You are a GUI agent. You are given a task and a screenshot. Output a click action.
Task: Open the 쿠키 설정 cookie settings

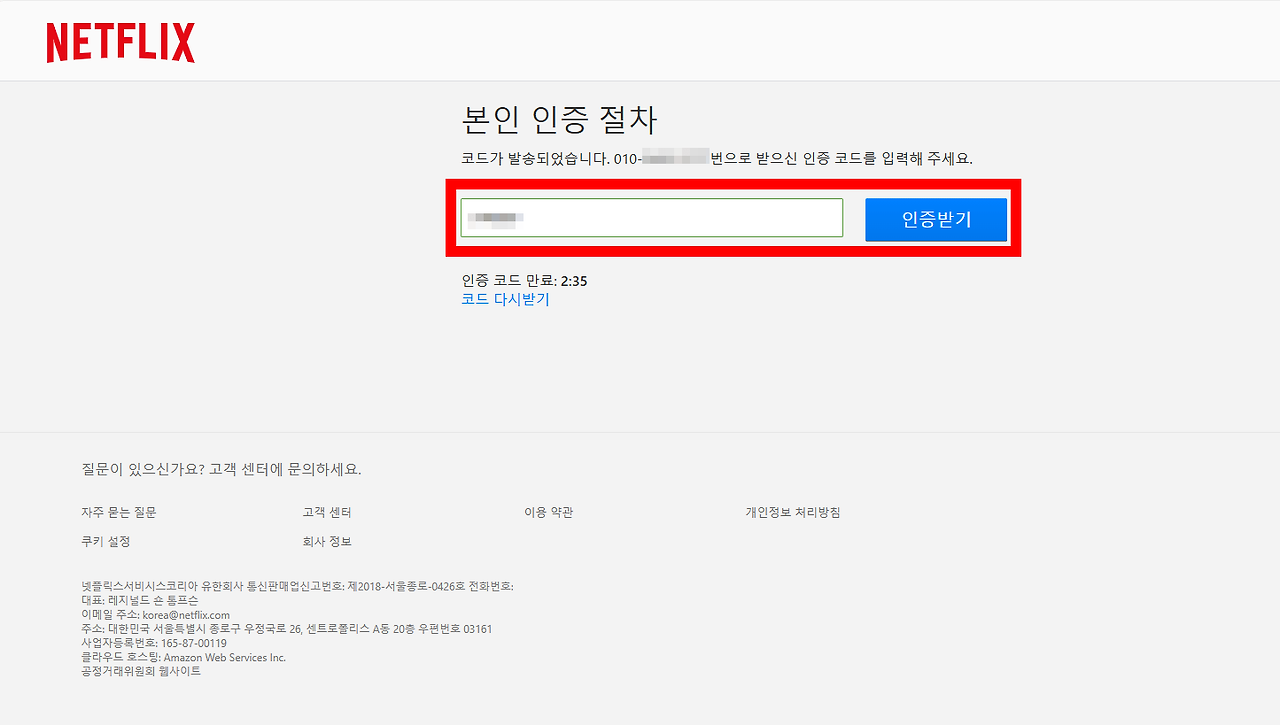[104, 541]
